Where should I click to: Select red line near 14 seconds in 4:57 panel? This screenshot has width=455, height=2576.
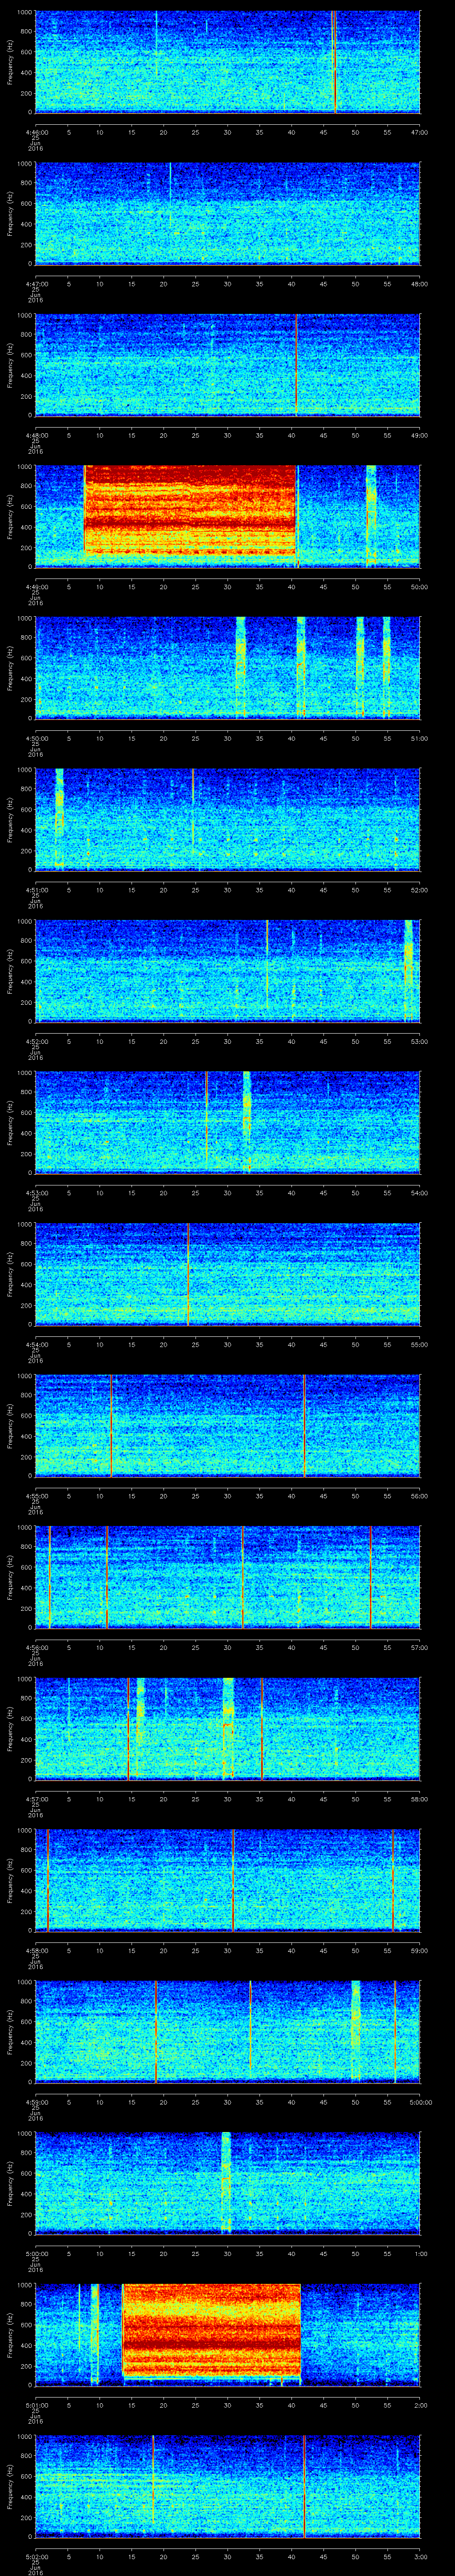pyautogui.click(x=128, y=1728)
